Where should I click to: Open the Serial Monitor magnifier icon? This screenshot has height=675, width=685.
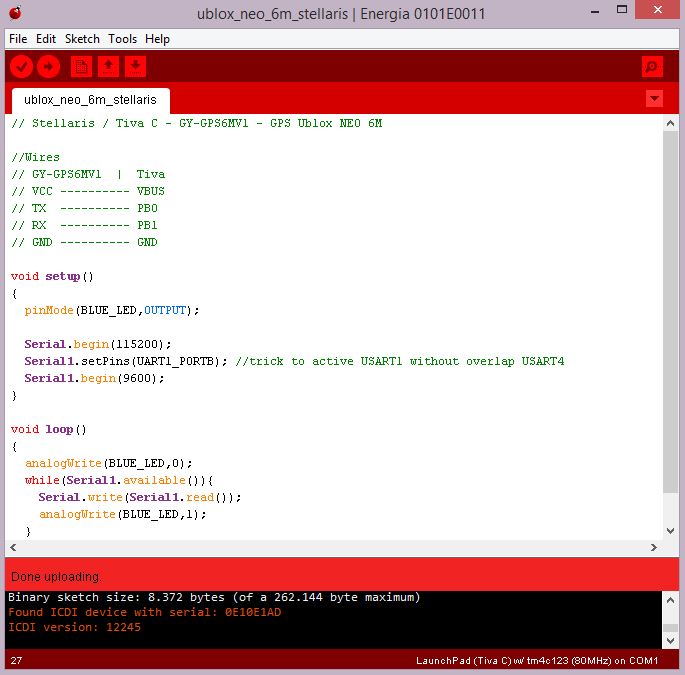pos(652,67)
